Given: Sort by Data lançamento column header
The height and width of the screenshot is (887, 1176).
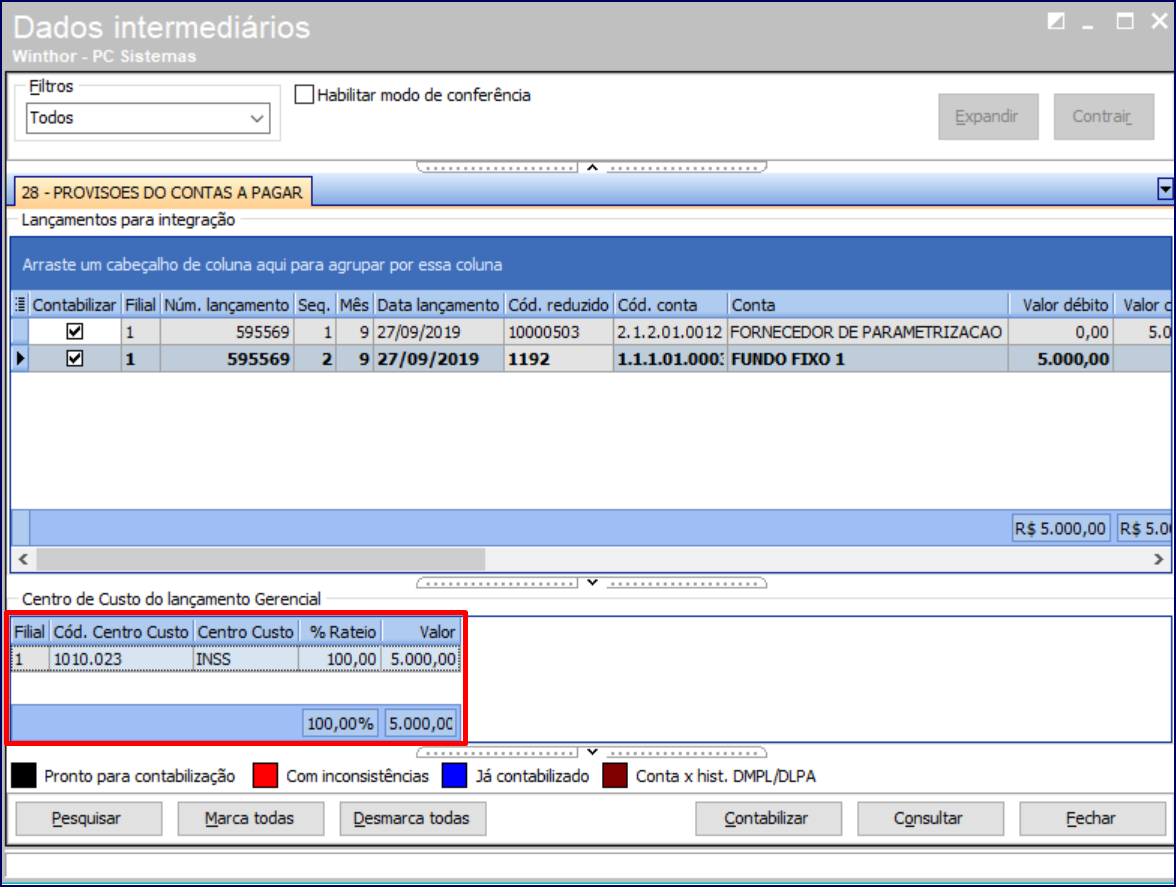Looking at the screenshot, I should [x=438, y=304].
